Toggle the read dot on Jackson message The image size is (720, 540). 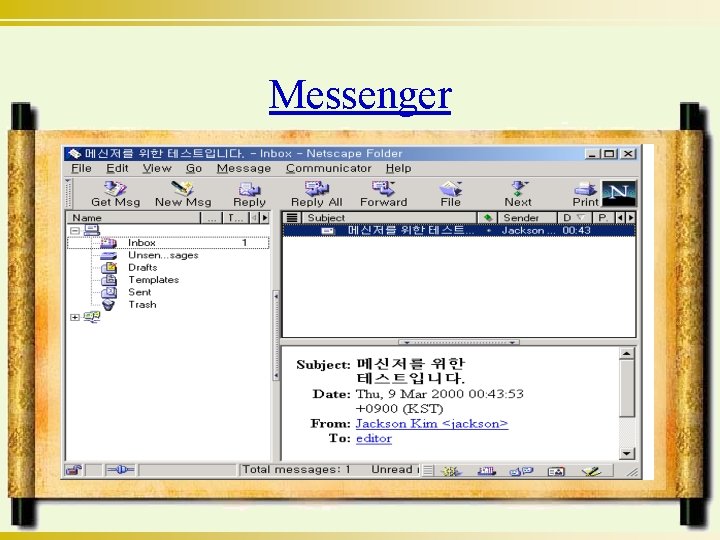tap(489, 231)
